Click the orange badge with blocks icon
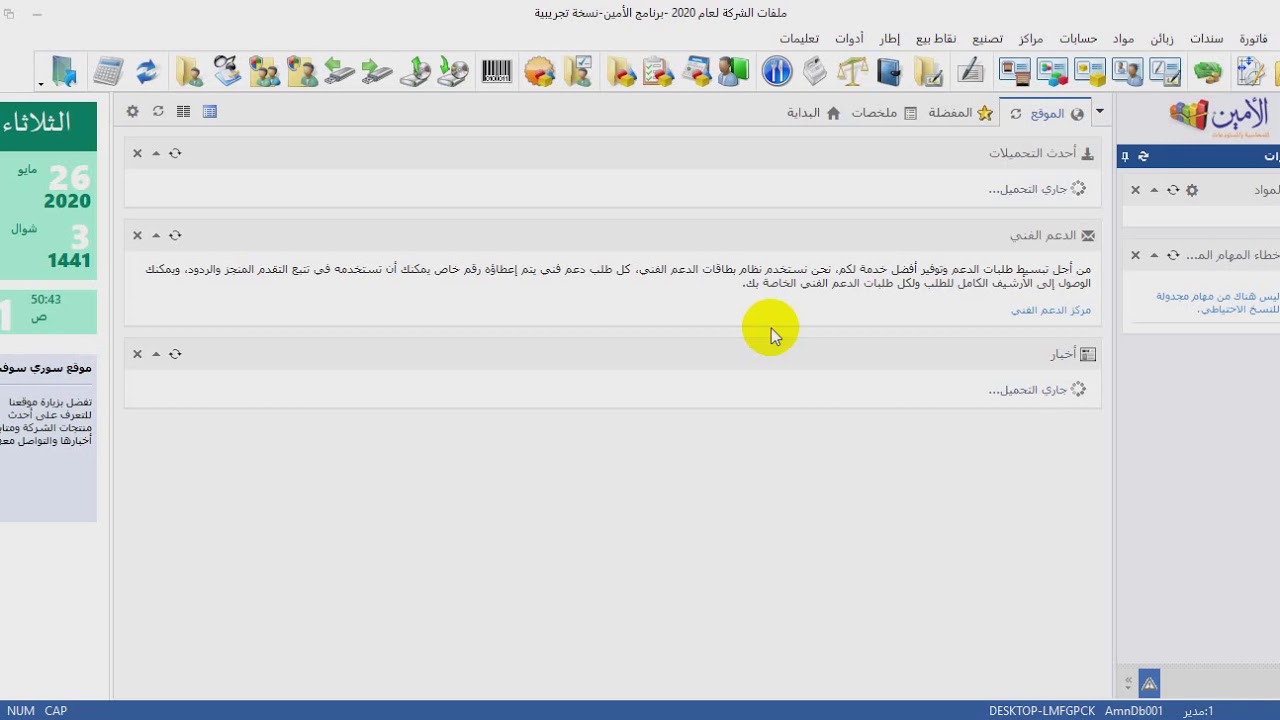 (x=540, y=72)
